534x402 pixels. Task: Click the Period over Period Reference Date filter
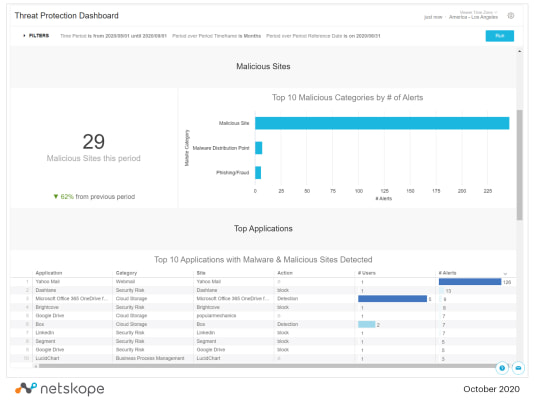point(323,36)
